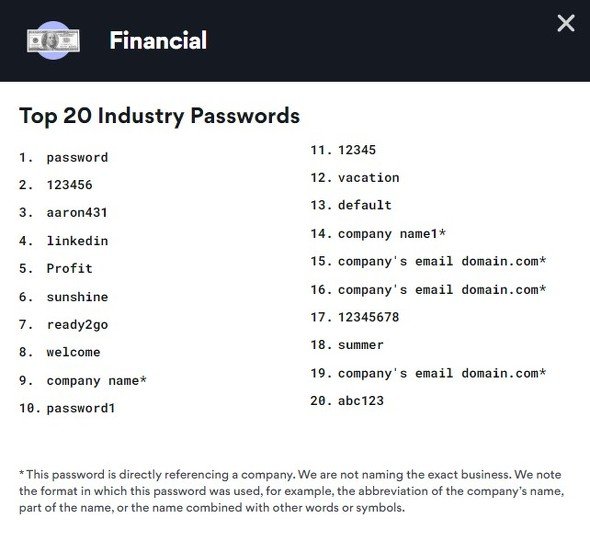This screenshot has width=590, height=552.
Task: Click the Financial header title
Action: click(x=158, y=40)
